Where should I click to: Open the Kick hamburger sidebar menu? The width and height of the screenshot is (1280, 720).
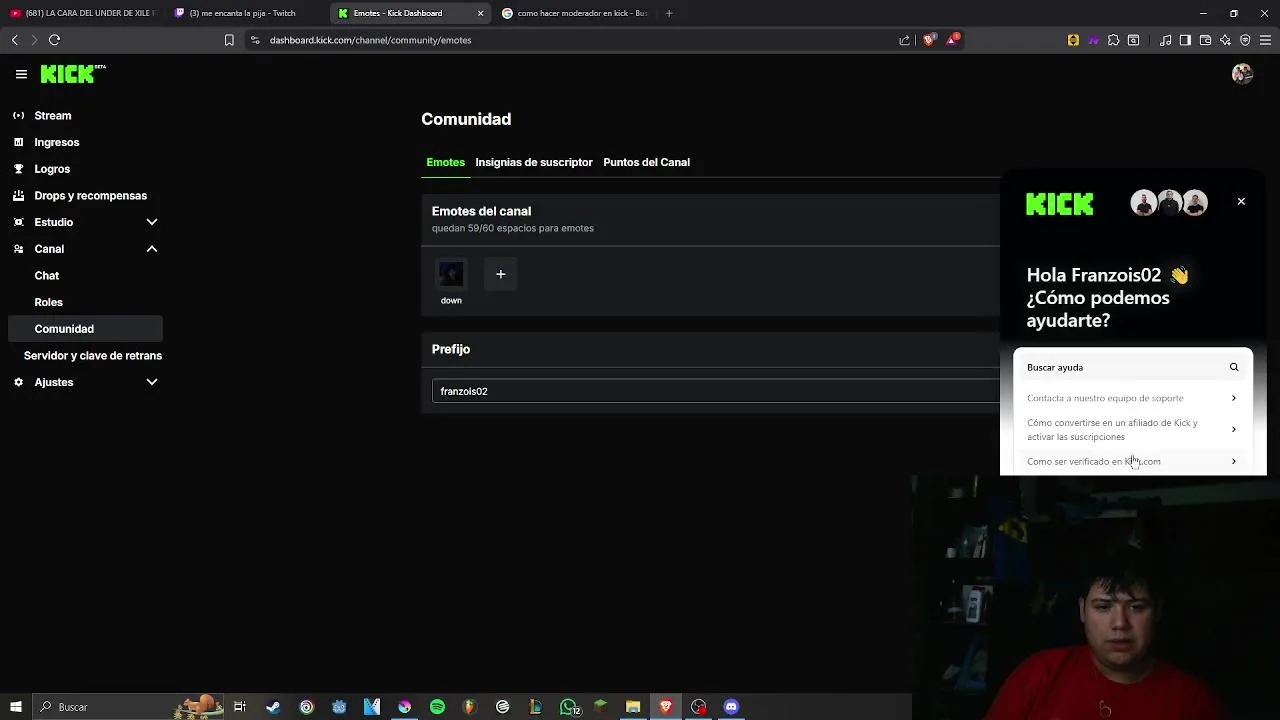[x=21, y=74]
